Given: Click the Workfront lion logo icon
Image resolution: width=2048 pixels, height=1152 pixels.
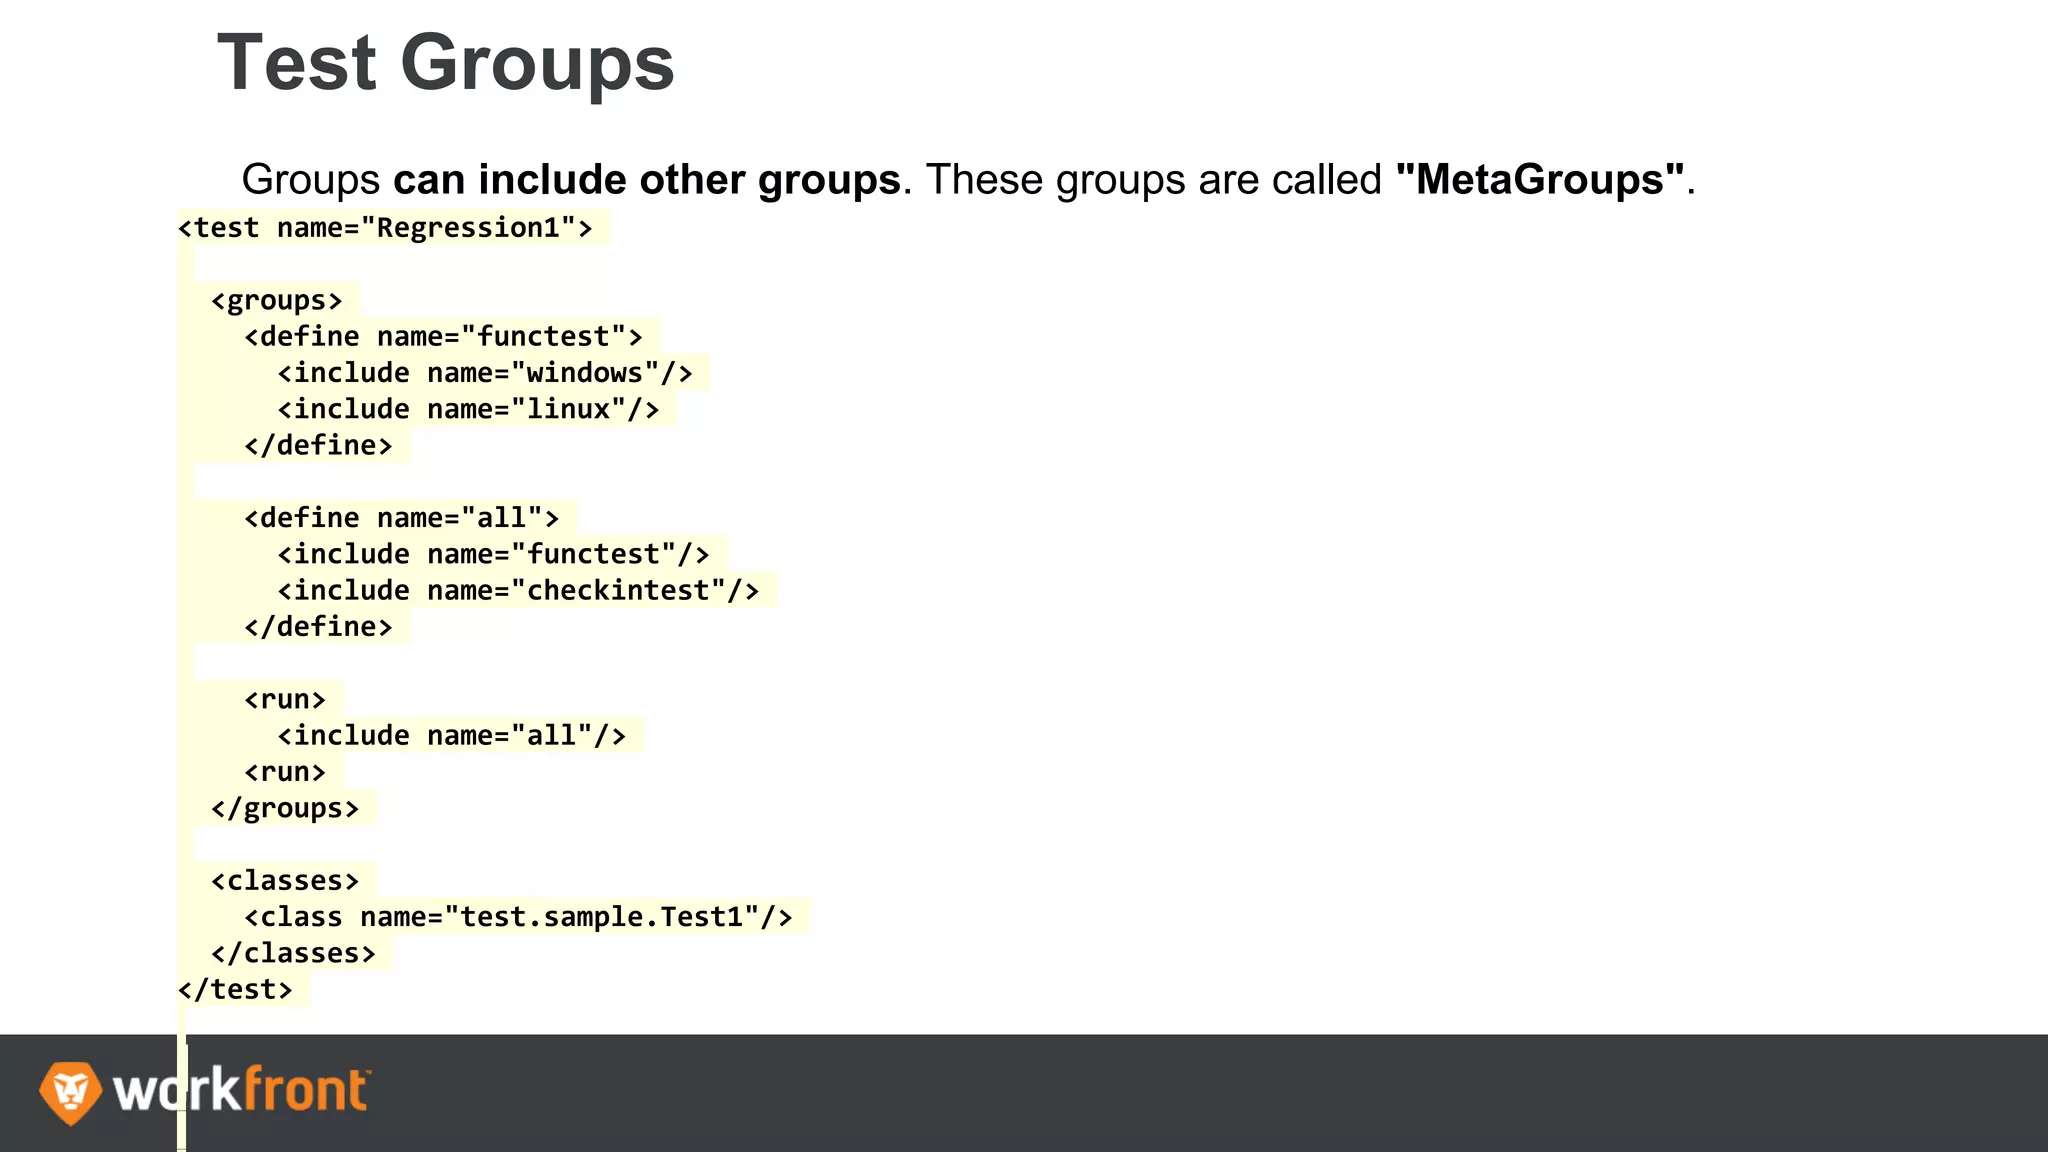Looking at the screenshot, I should pos(70,1092).
